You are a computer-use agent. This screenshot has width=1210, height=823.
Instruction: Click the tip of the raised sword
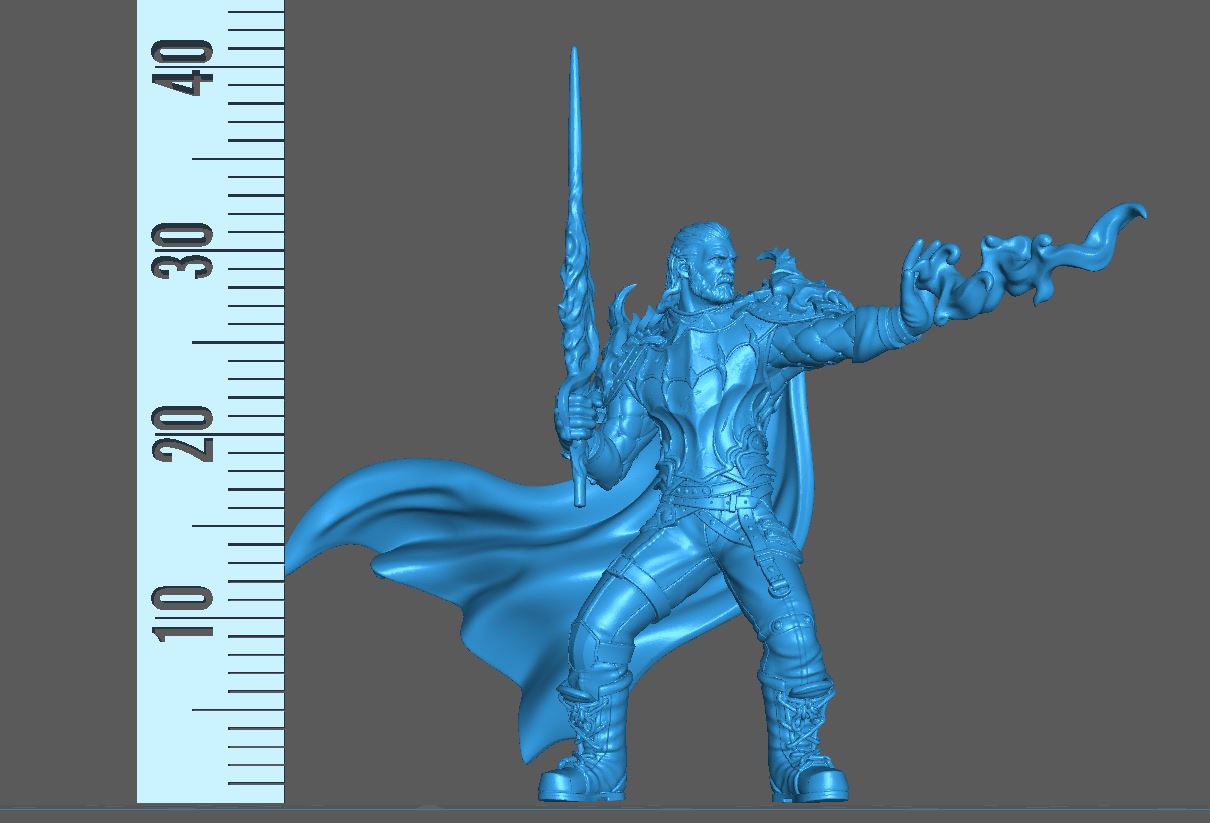[574, 52]
